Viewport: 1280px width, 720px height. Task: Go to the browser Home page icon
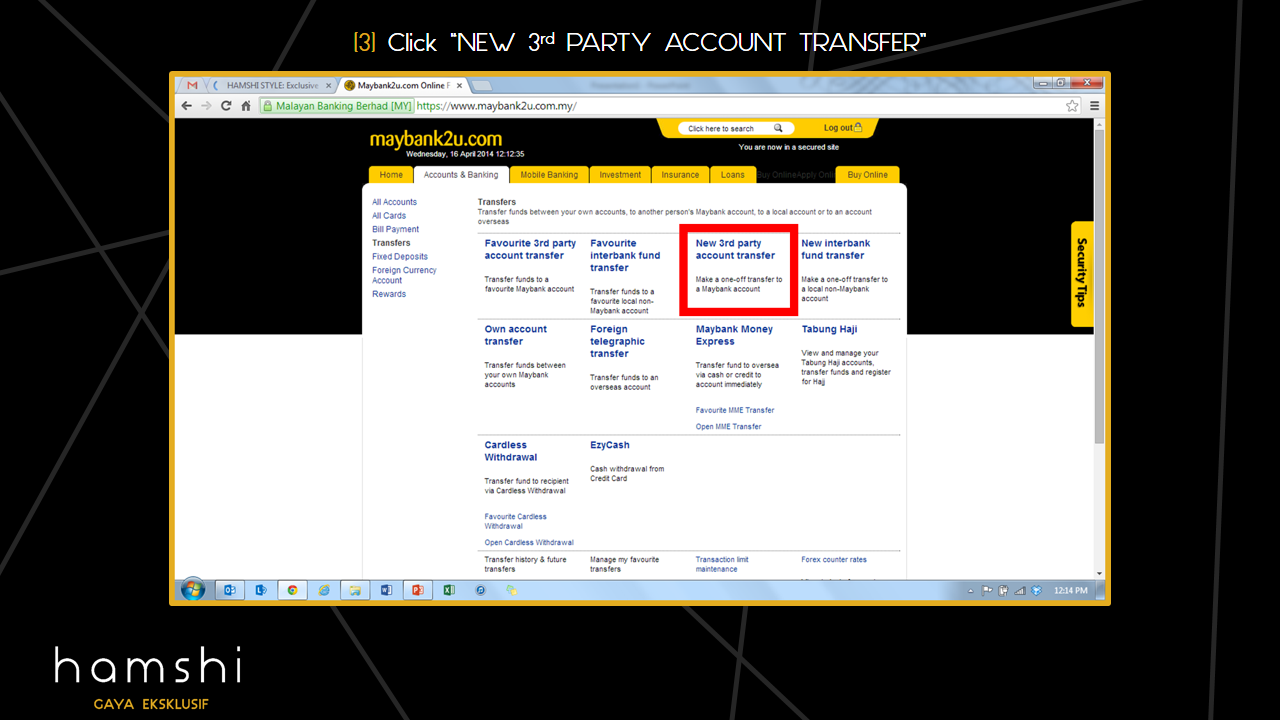(x=245, y=106)
